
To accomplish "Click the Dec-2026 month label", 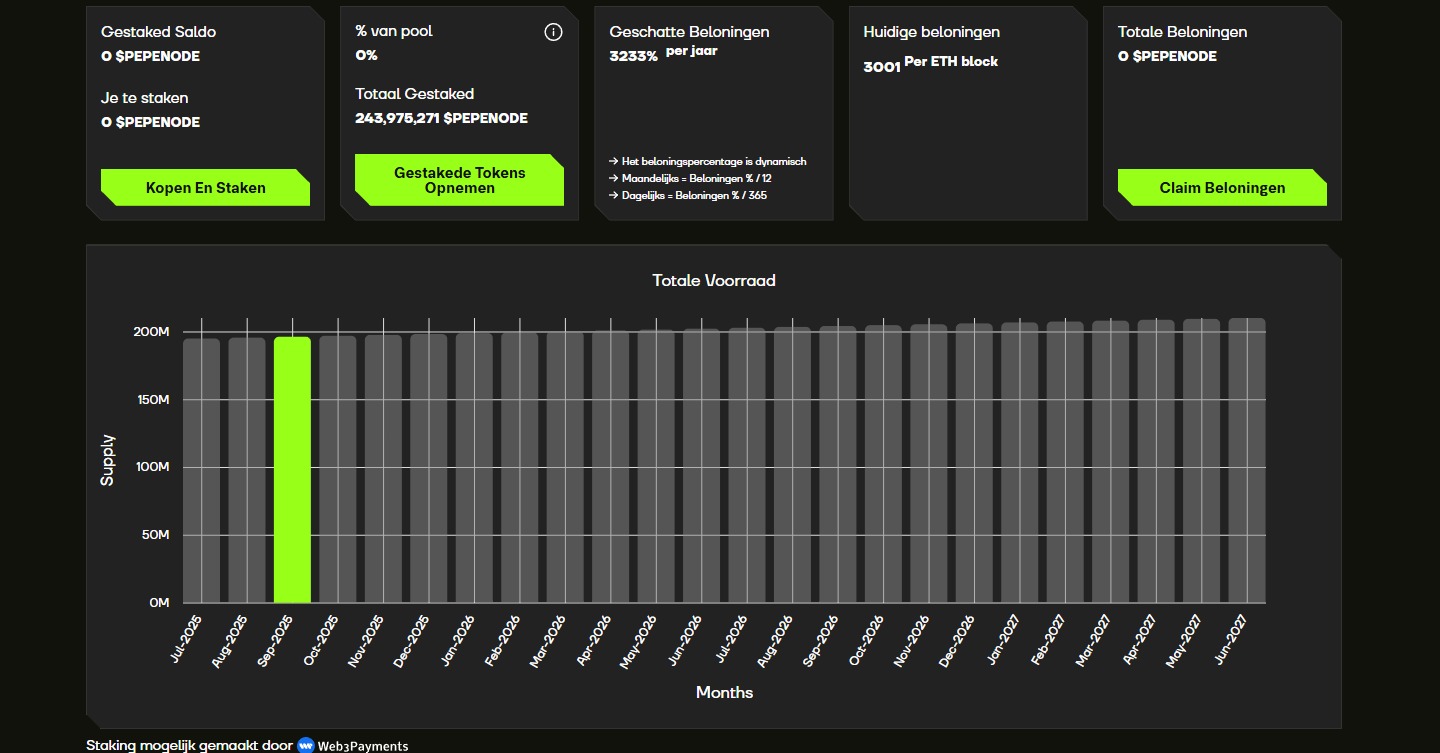I will coord(959,641).
